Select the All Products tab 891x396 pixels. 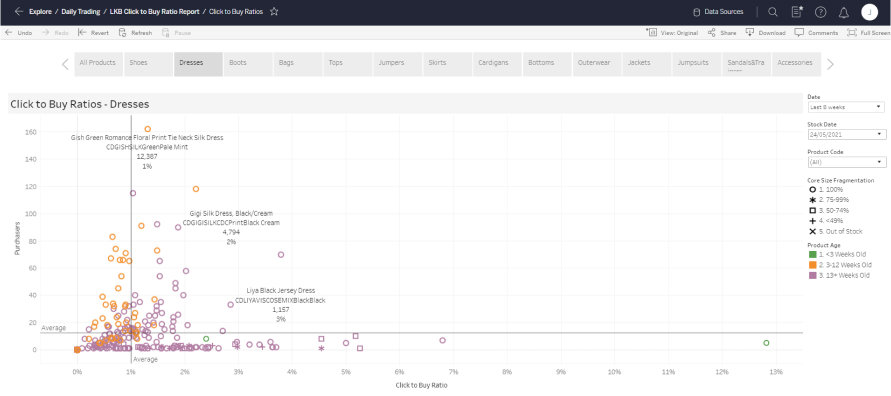click(x=99, y=64)
